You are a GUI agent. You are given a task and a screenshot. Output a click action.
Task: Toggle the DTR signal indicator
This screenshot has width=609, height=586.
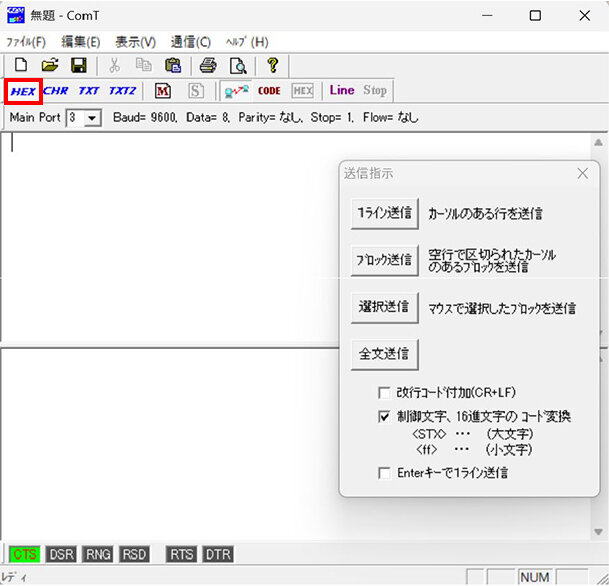coord(218,554)
